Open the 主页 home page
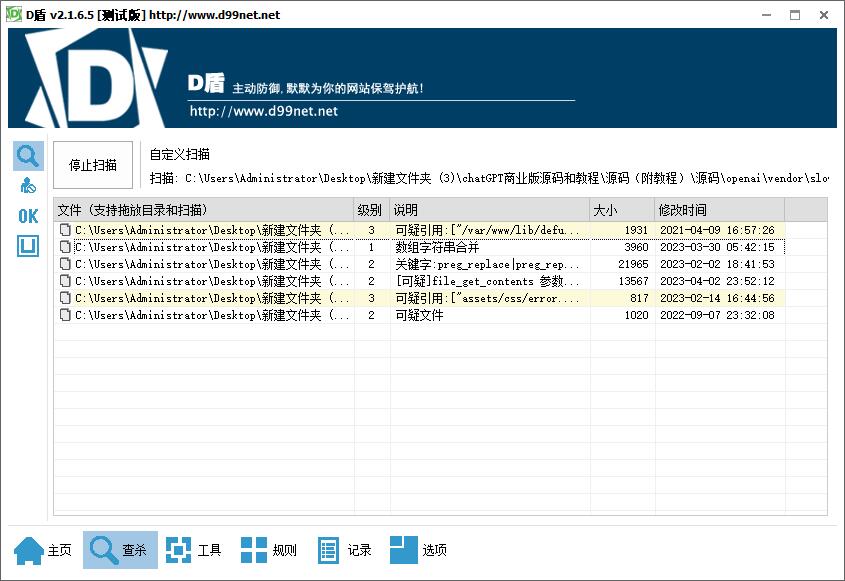Screen dimensions: 845x581 [44, 550]
